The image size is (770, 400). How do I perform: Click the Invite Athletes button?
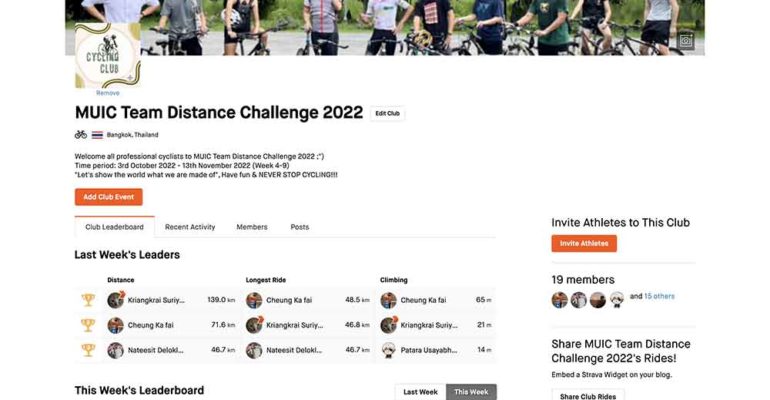point(584,243)
